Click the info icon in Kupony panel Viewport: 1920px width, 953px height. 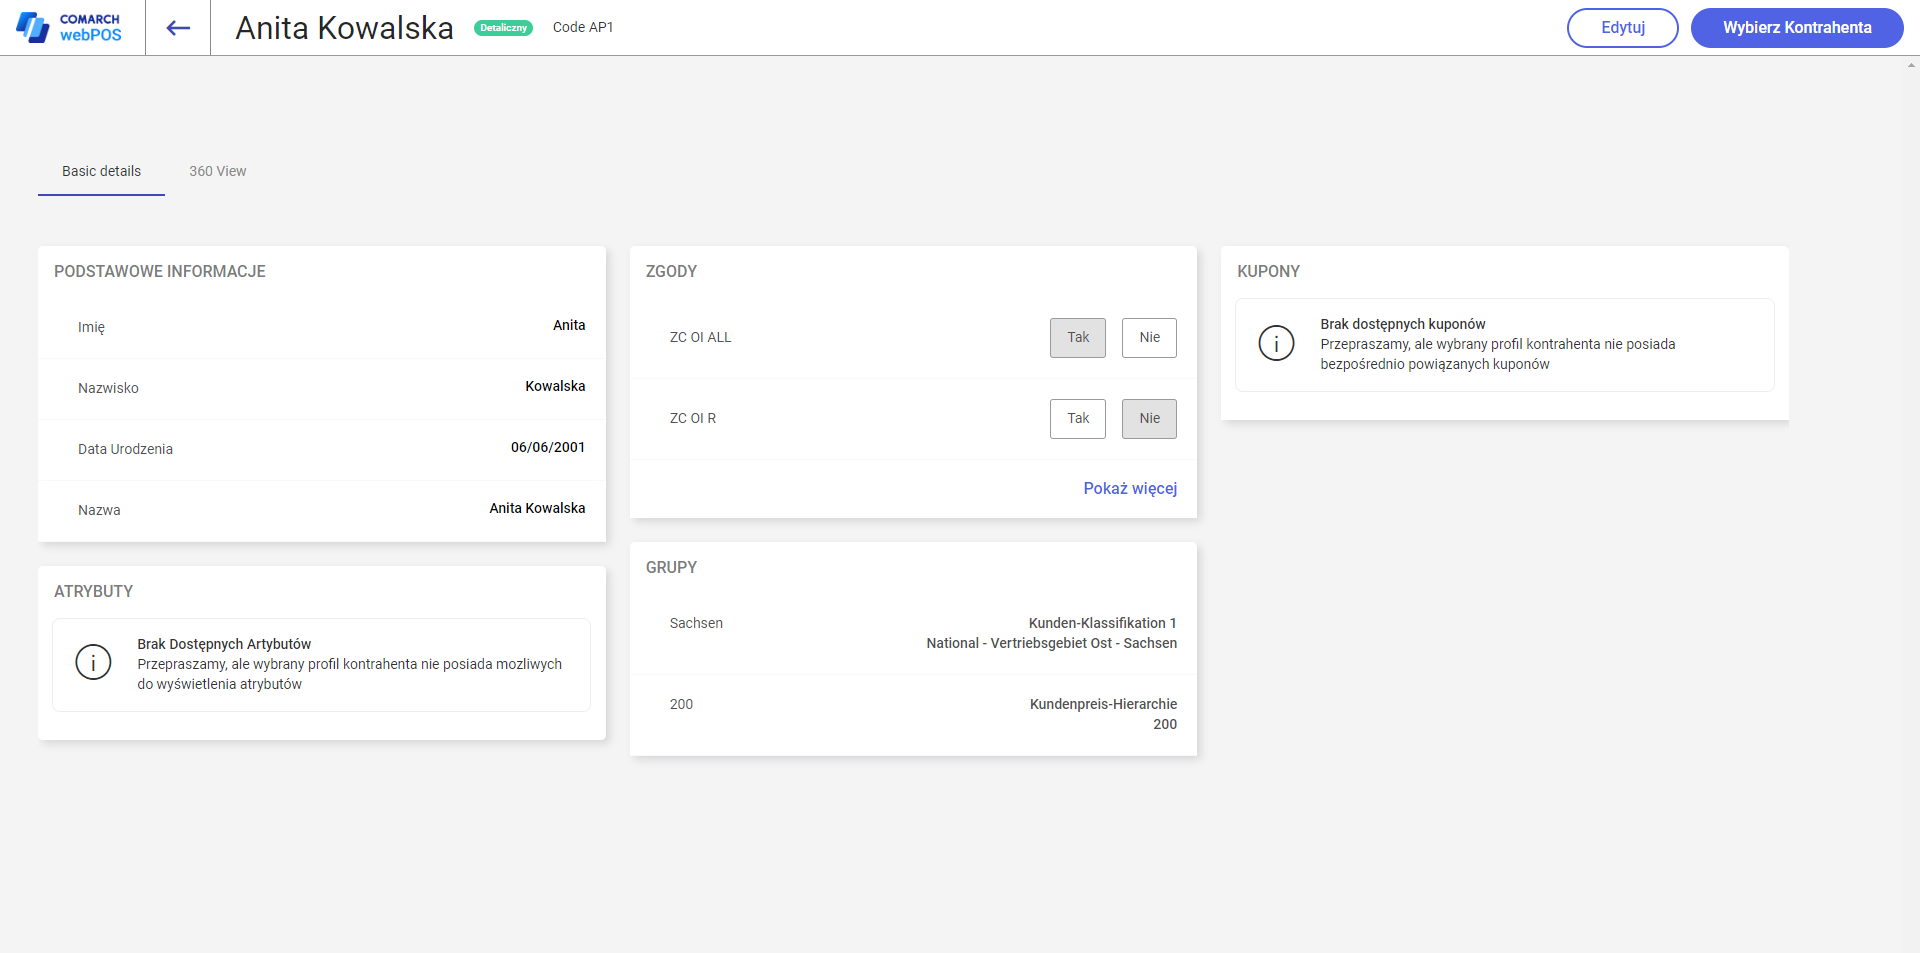1276,343
